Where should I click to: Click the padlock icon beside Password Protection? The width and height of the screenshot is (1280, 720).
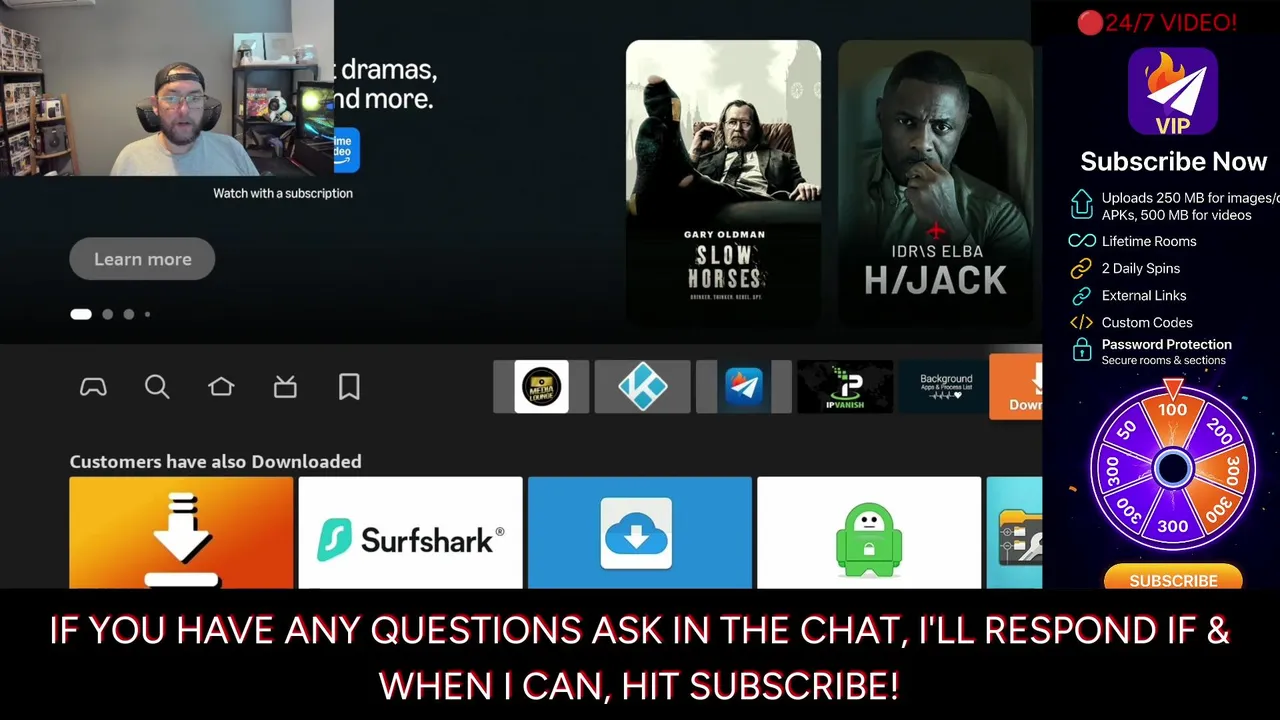click(1081, 350)
